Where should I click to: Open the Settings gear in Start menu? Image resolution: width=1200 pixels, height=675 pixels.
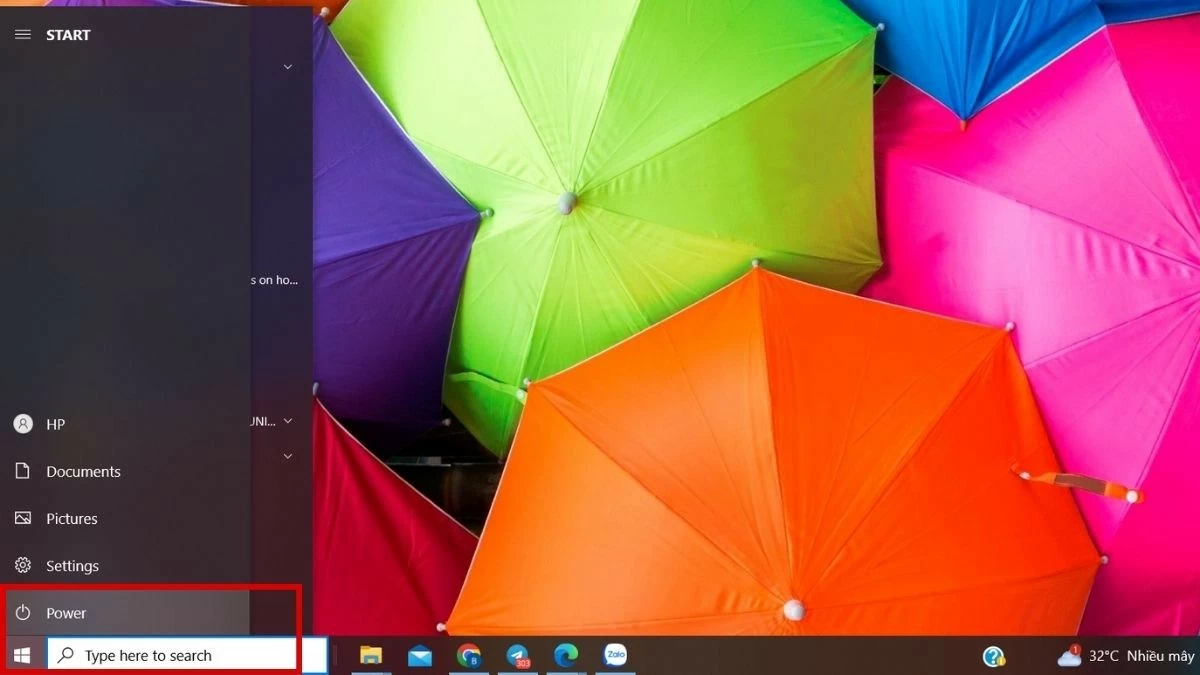[72, 566]
